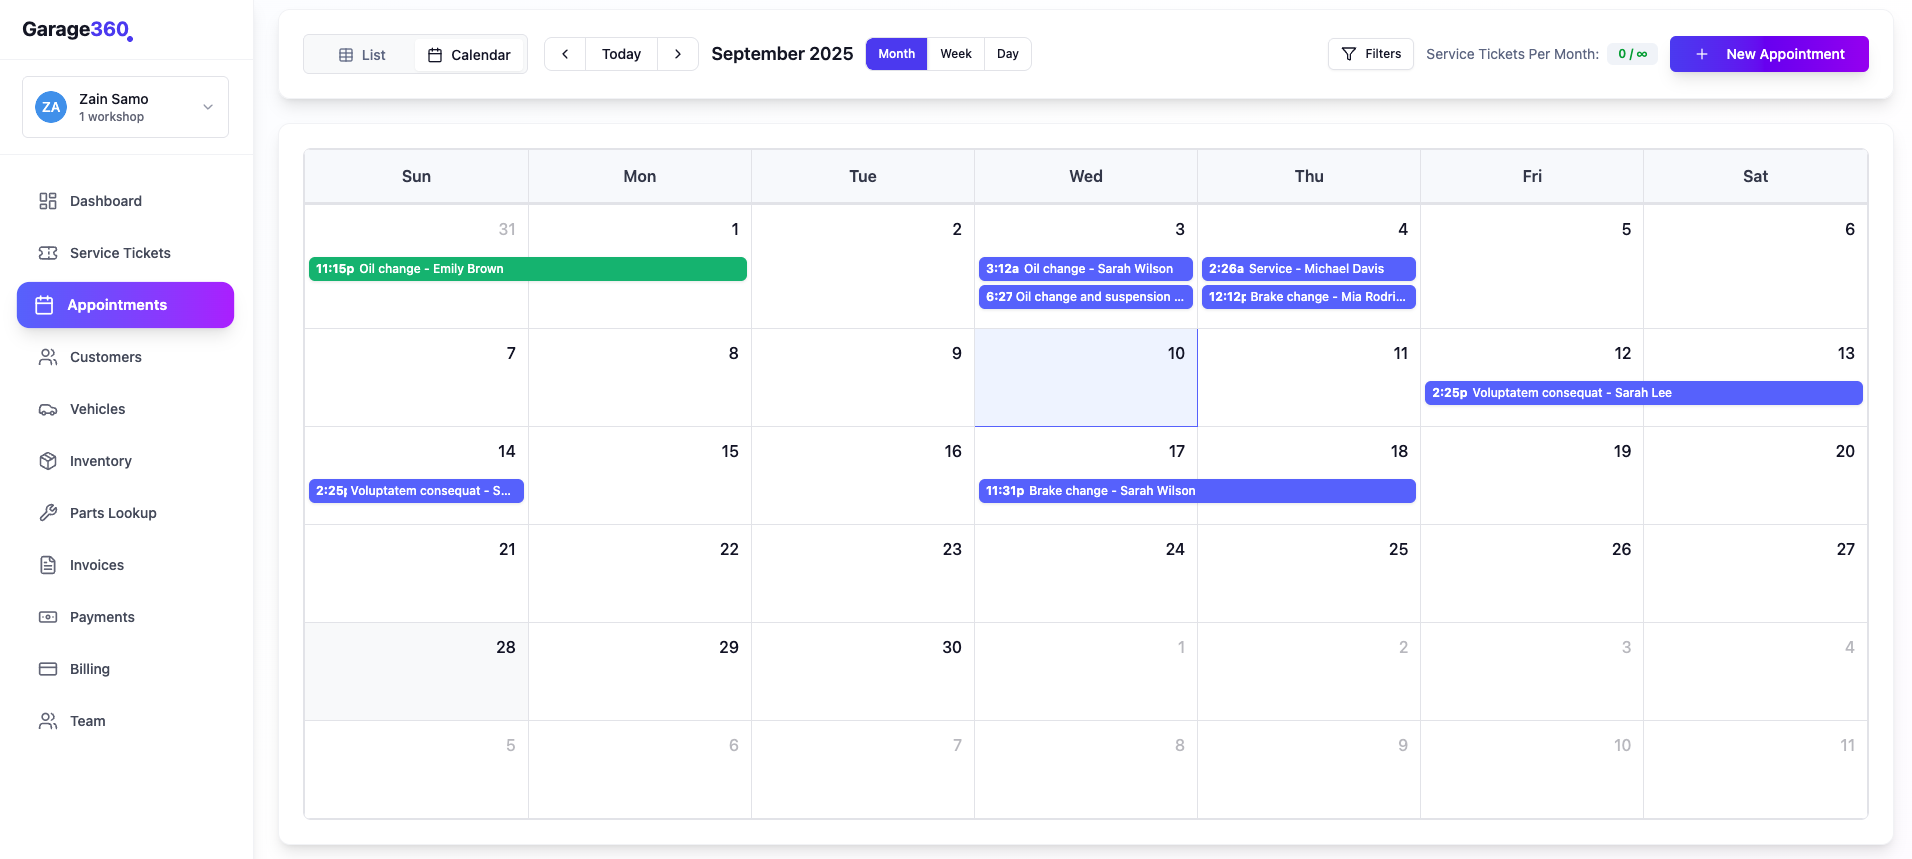Switch to Week view
The width and height of the screenshot is (1912, 859).
[x=955, y=54]
